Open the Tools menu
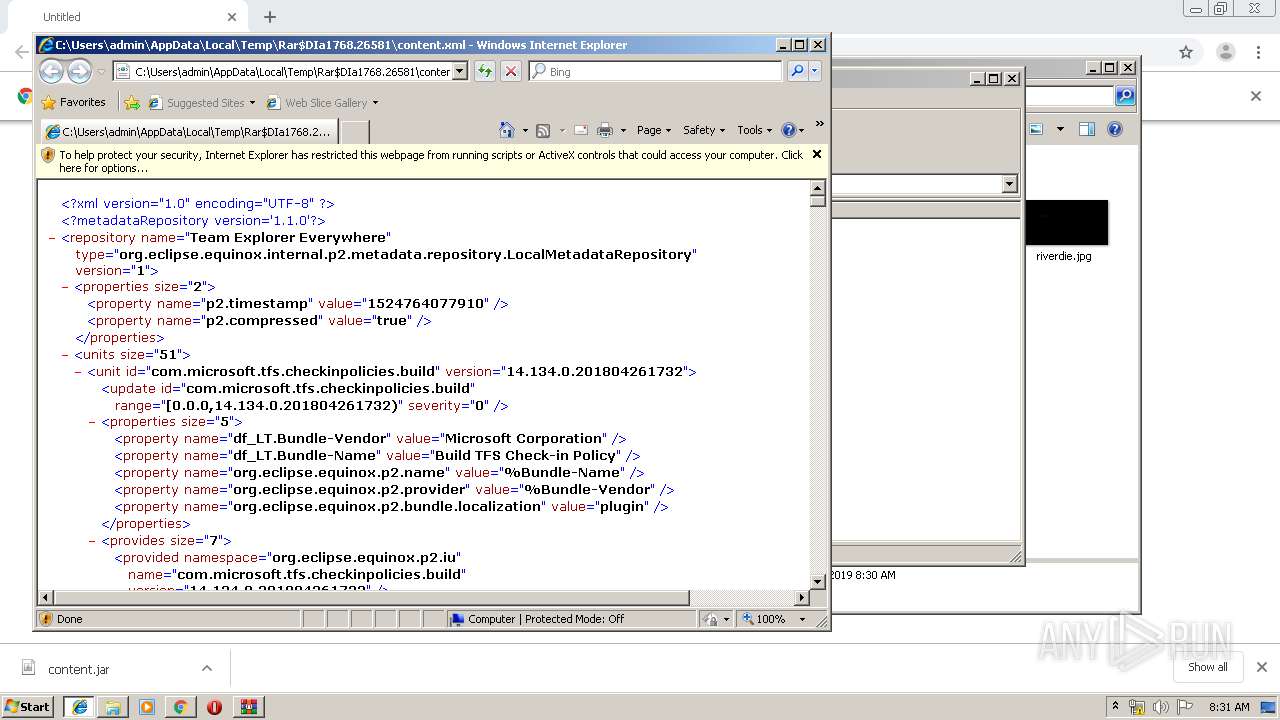This screenshot has height=720, width=1280. pyautogui.click(x=755, y=130)
